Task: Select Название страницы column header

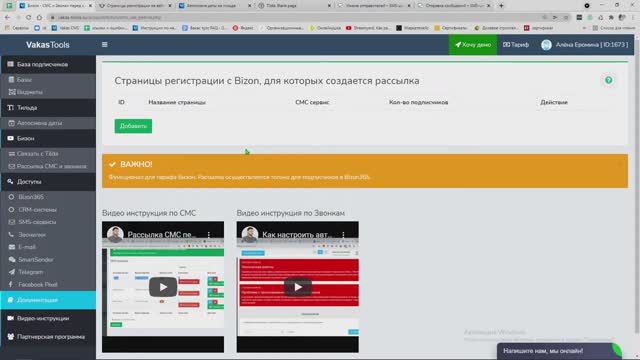Action: 177,102
